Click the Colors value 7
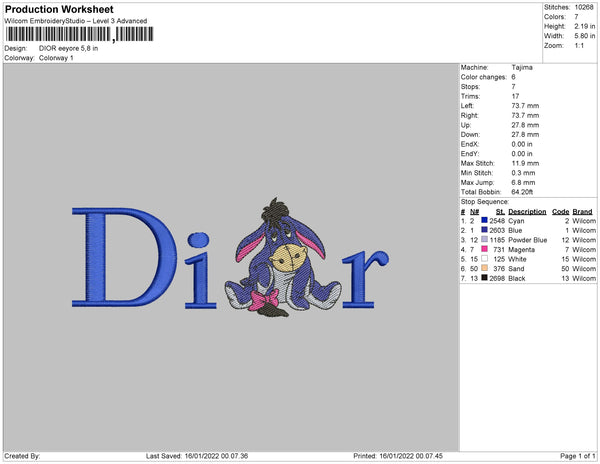This screenshot has width=600, height=464. [x=576, y=17]
